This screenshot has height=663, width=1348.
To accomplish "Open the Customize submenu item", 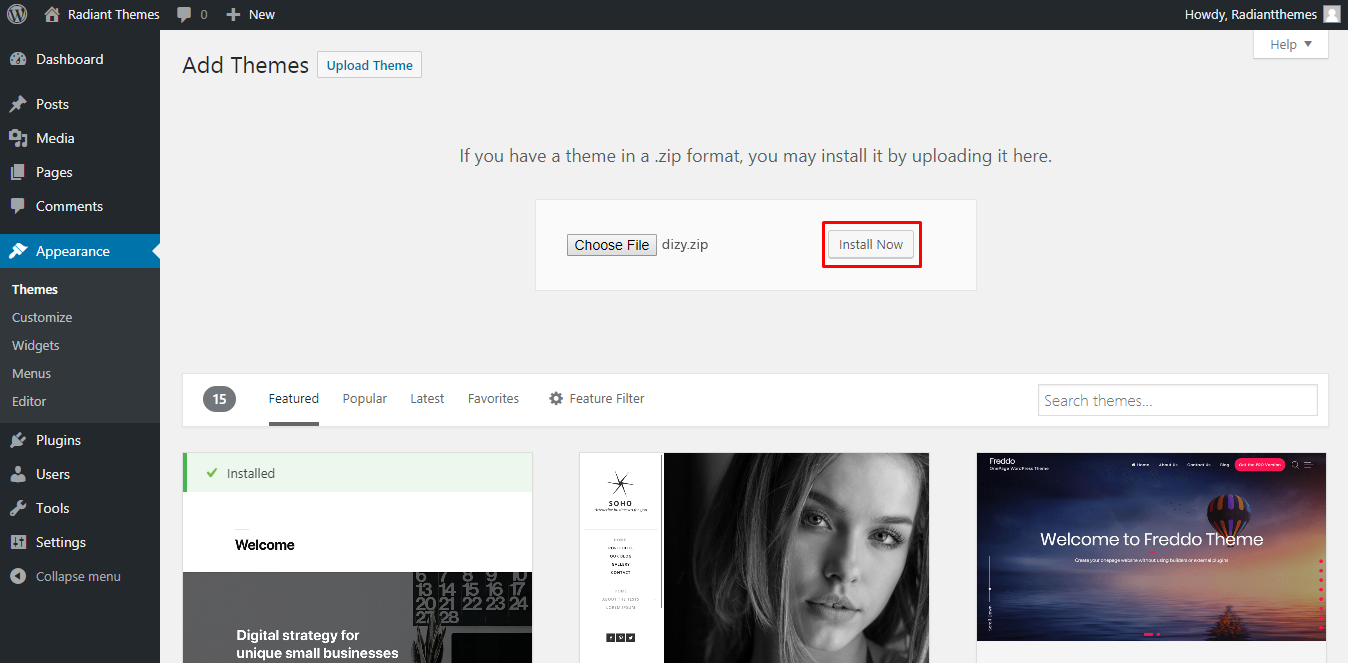I will click(42, 317).
